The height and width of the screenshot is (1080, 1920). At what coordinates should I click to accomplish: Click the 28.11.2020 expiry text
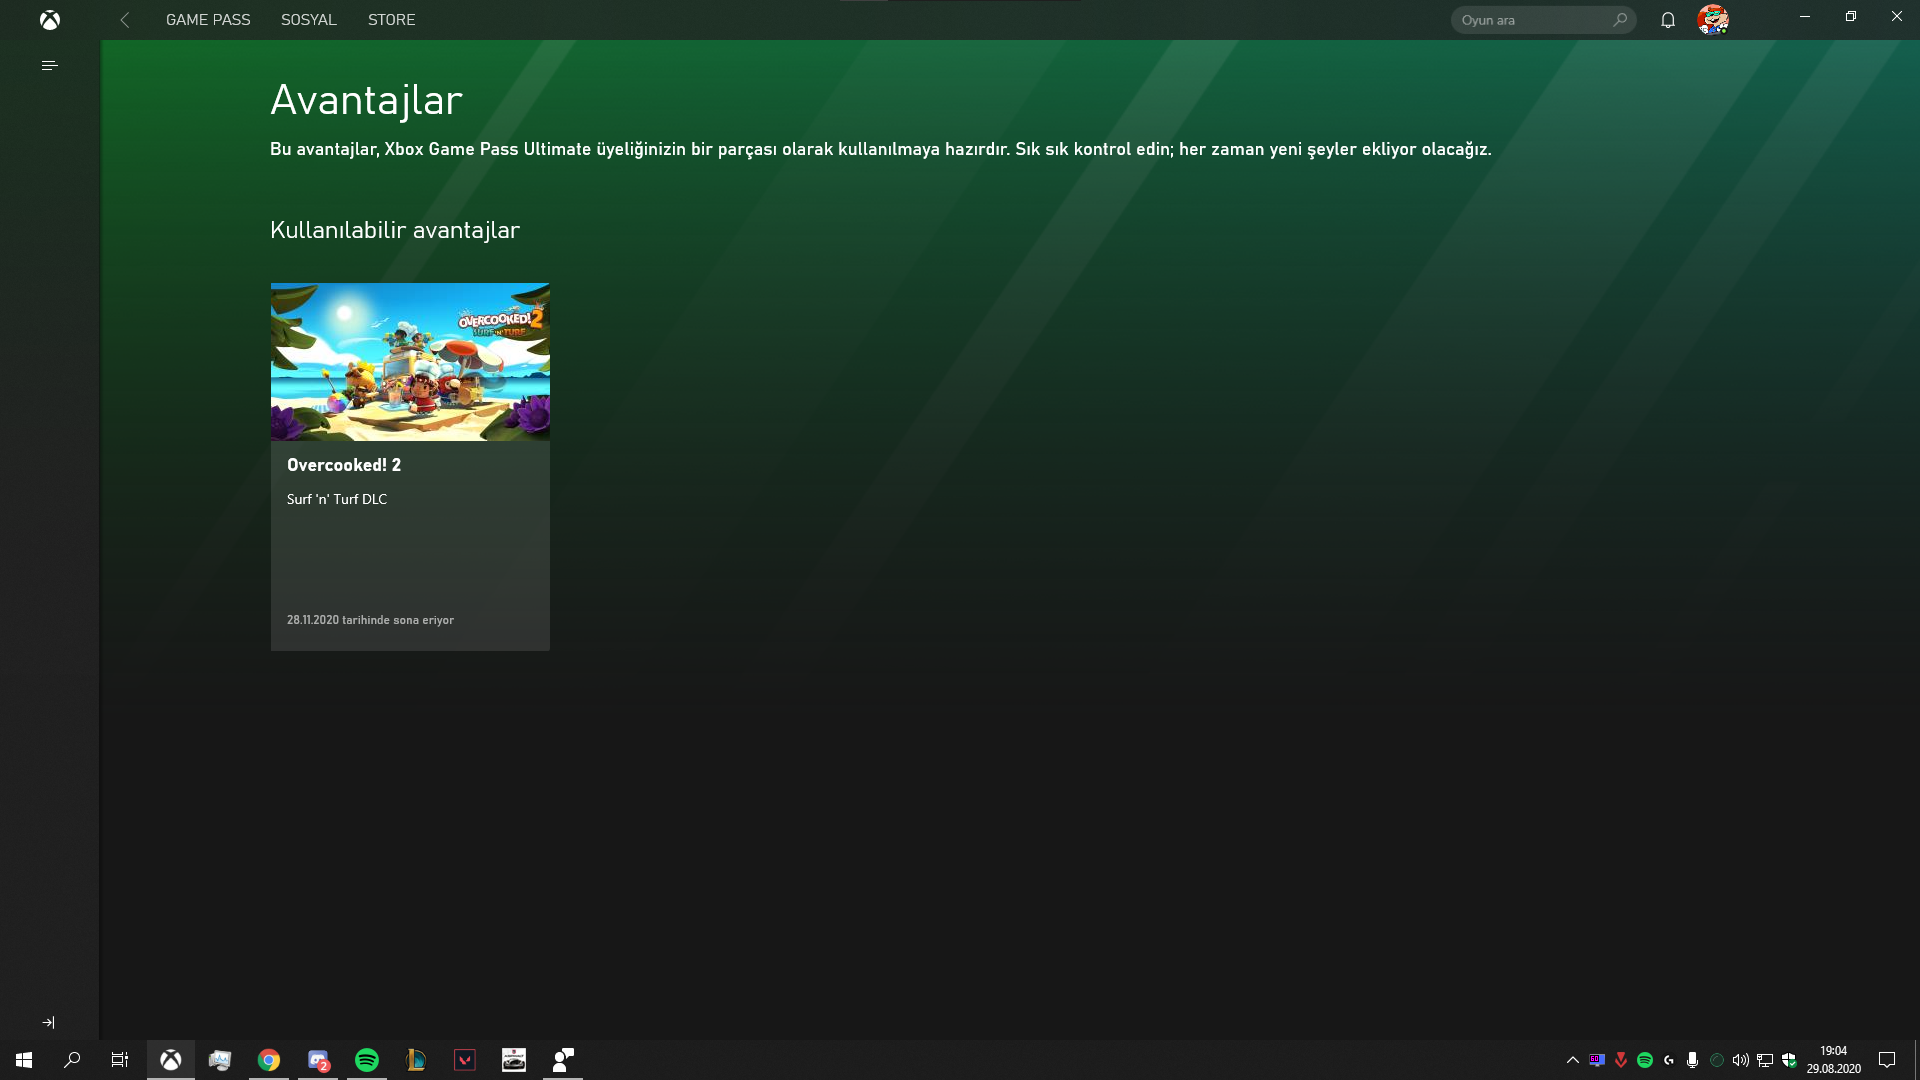(x=370, y=620)
